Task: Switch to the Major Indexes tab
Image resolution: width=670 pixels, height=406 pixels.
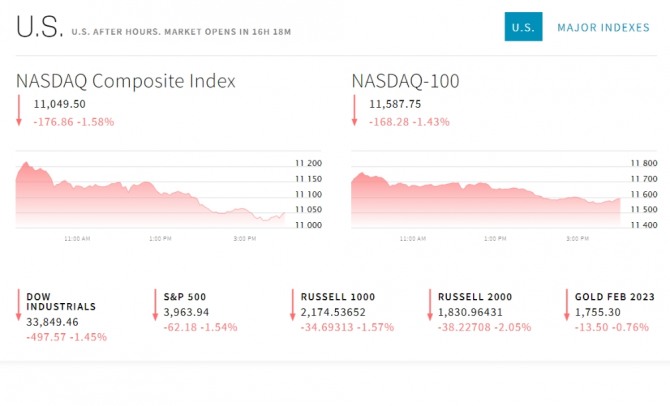Action: [603, 27]
